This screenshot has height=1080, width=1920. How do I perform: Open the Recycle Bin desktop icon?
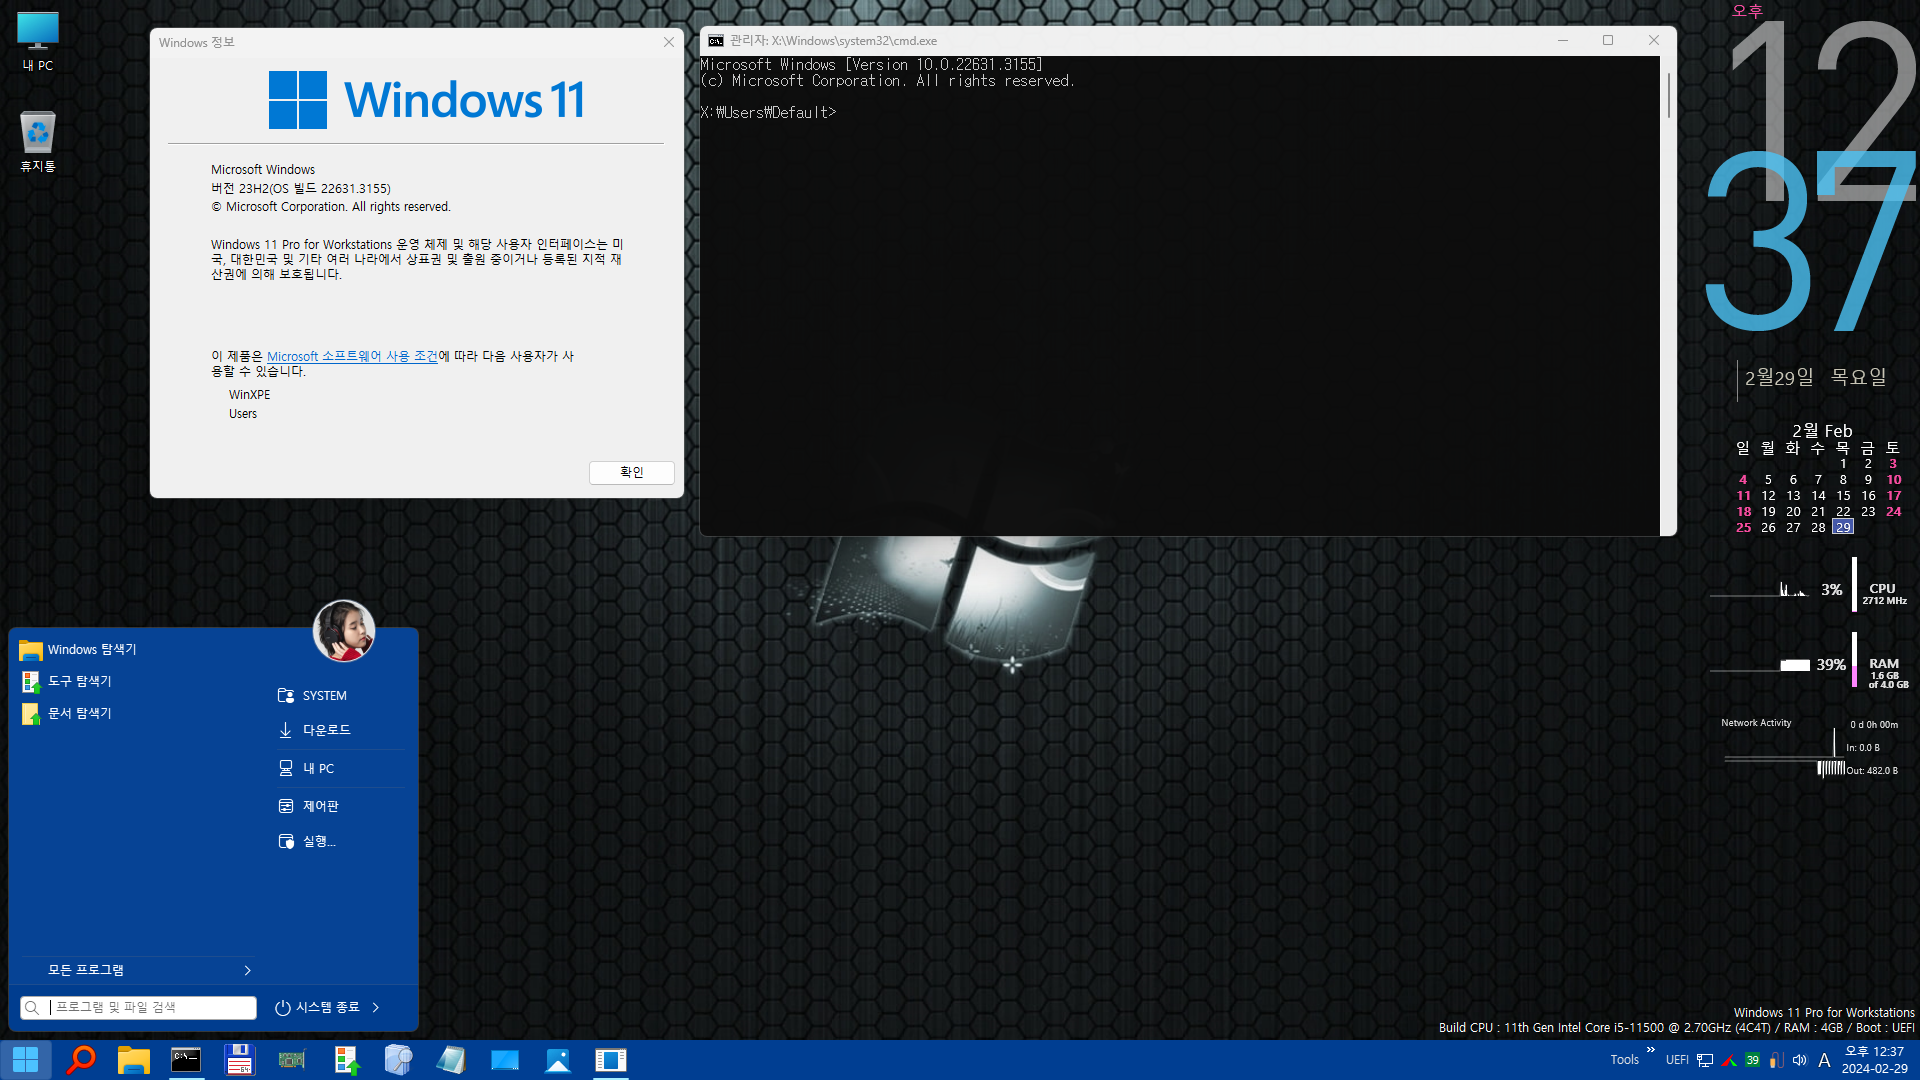[x=38, y=141]
